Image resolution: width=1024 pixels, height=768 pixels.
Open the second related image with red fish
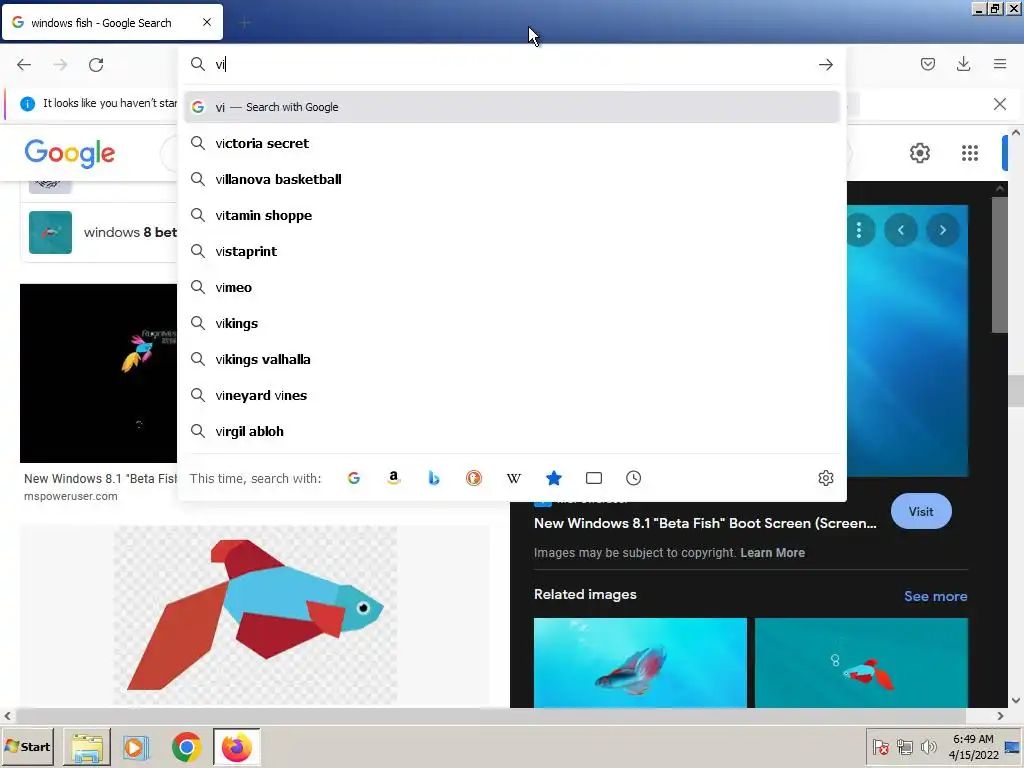[861, 662]
